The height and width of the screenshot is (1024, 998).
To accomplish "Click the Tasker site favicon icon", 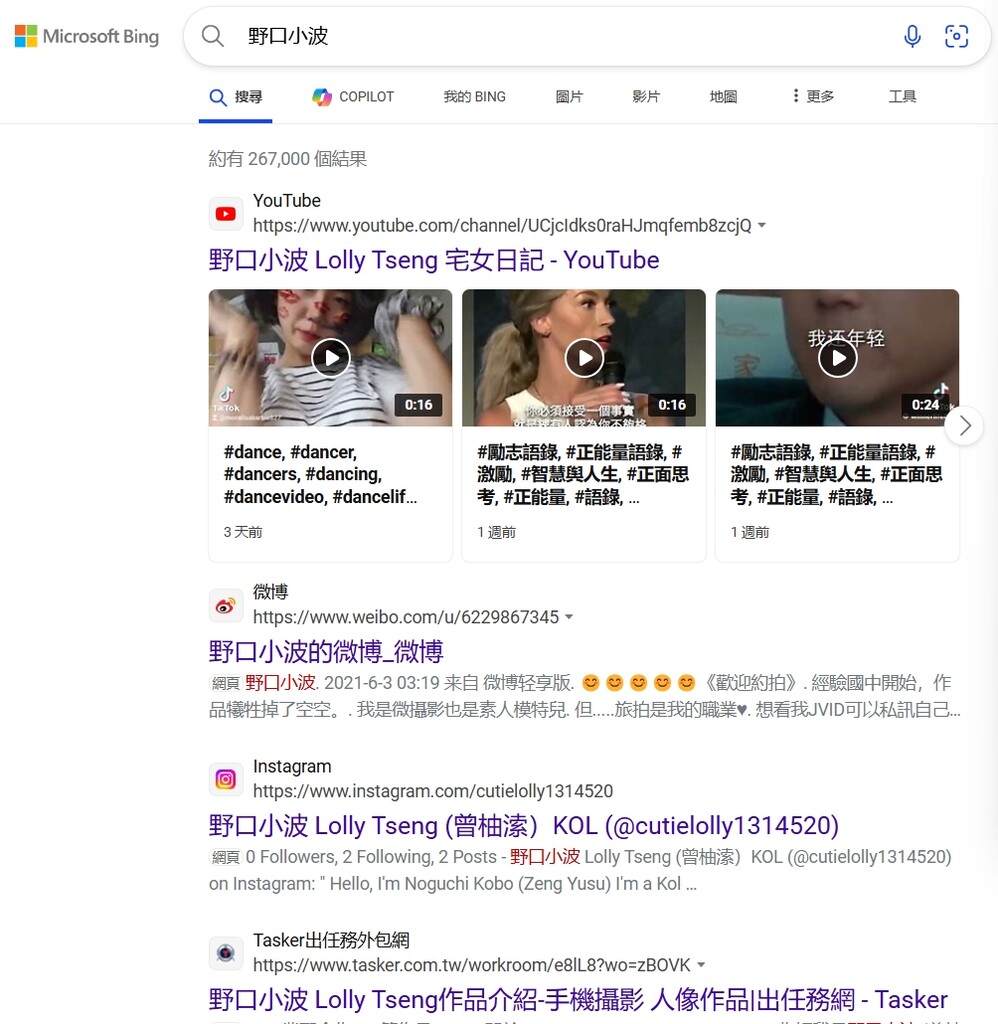I will (x=226, y=953).
